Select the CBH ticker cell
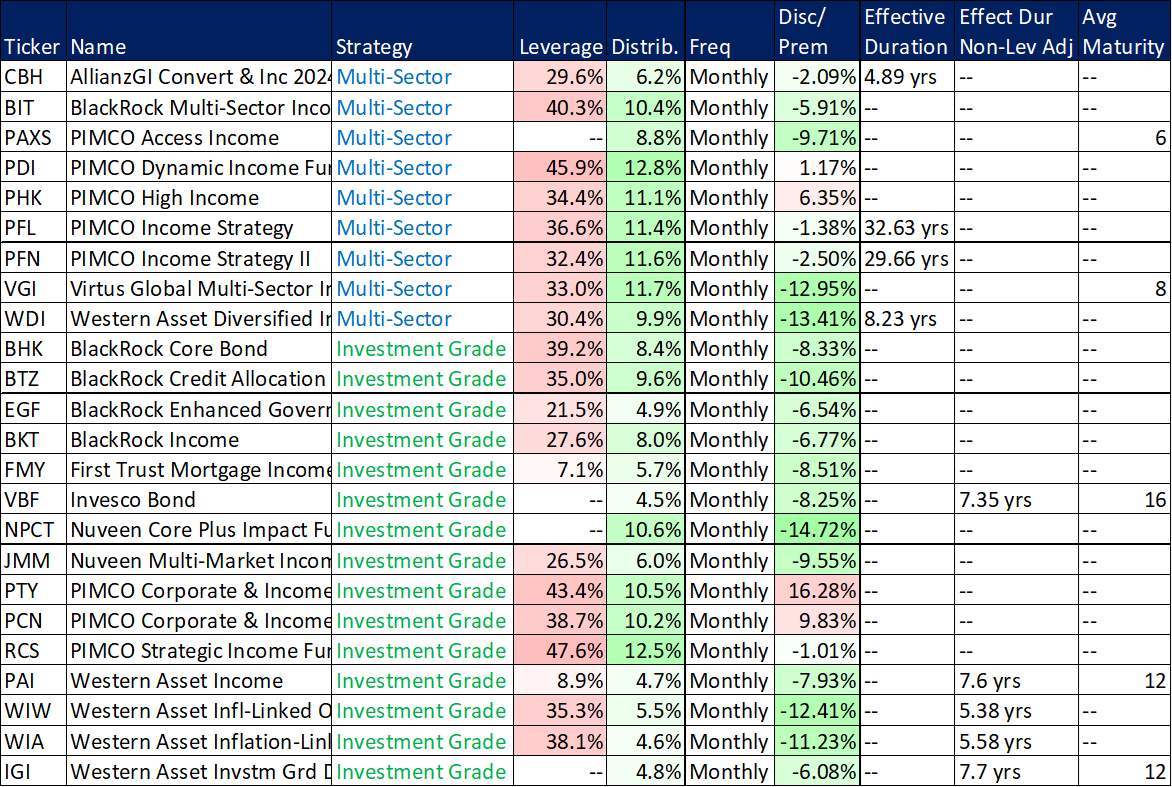Image resolution: width=1172 pixels, height=787 pixels. point(33,77)
